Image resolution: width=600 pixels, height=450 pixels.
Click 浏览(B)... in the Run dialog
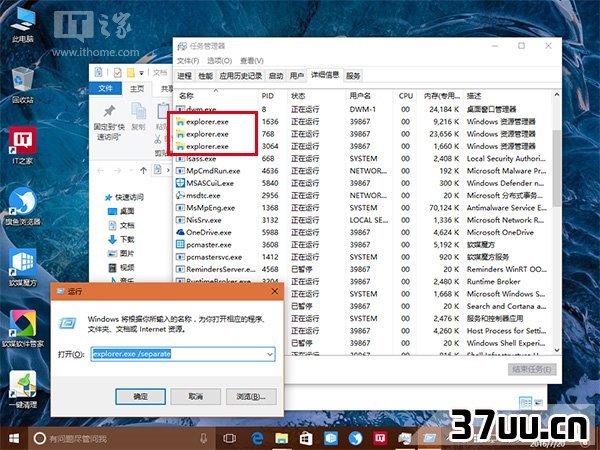[251, 396]
